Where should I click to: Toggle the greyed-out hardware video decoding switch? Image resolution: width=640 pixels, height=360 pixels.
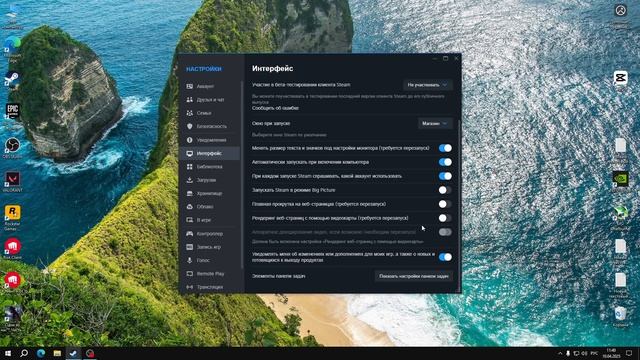coord(445,232)
